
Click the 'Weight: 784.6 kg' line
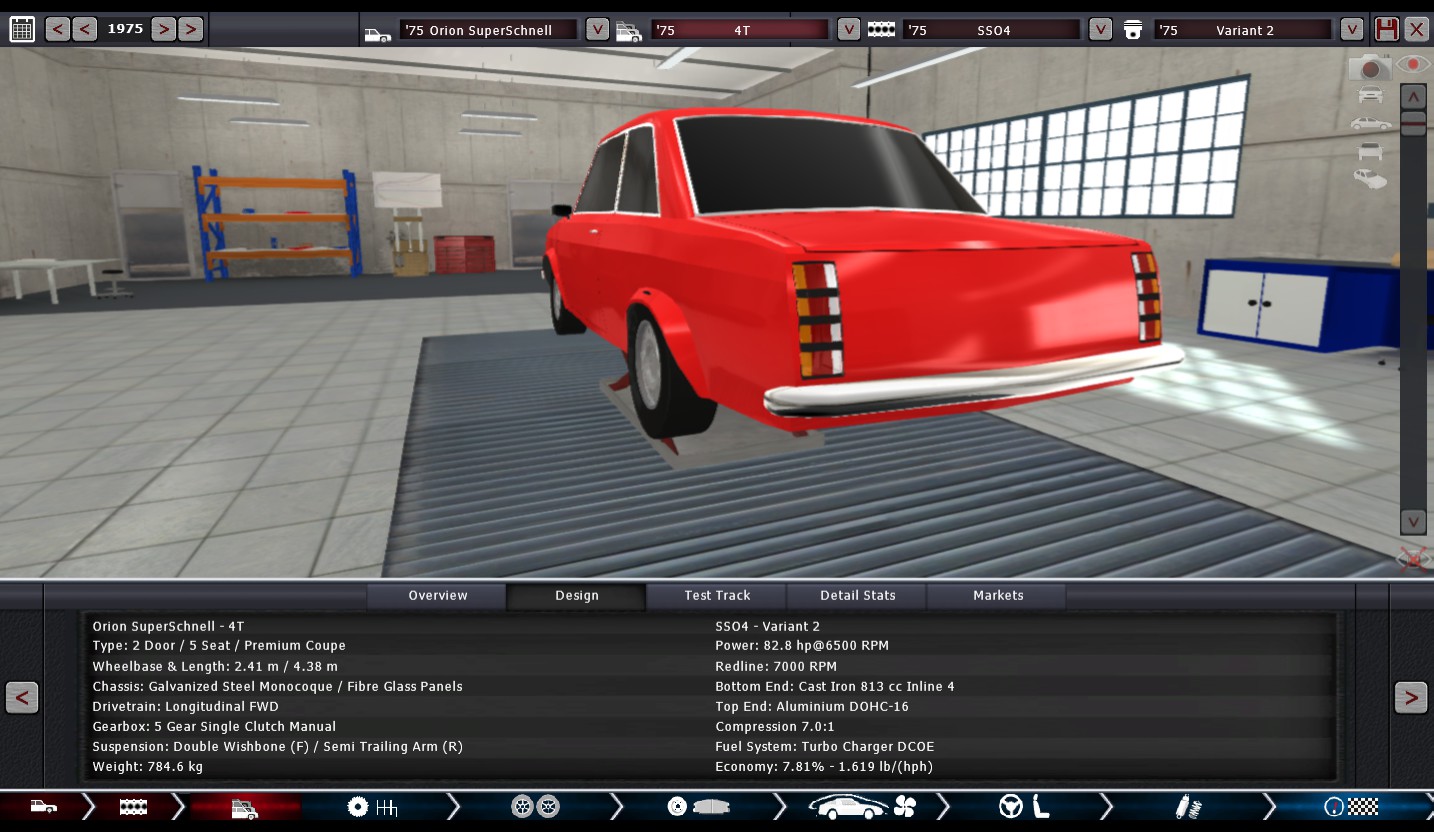[x=147, y=767]
